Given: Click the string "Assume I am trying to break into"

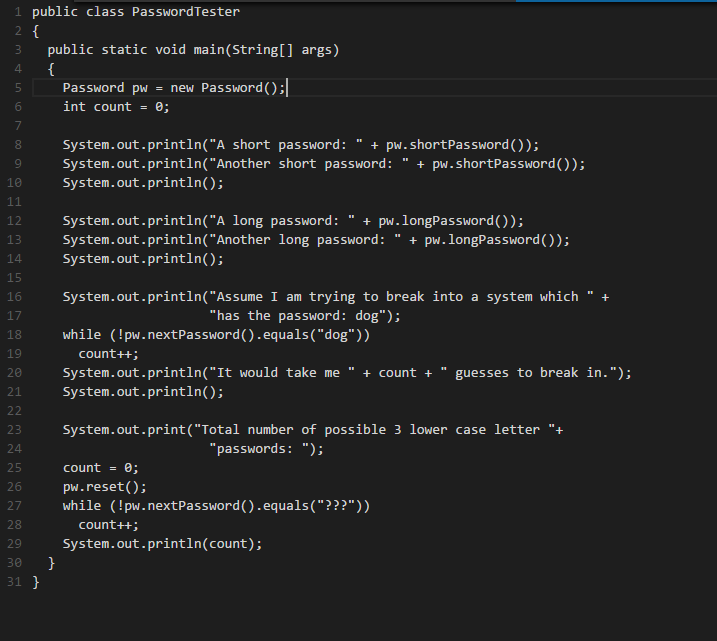Looking at the screenshot, I should tap(336, 297).
